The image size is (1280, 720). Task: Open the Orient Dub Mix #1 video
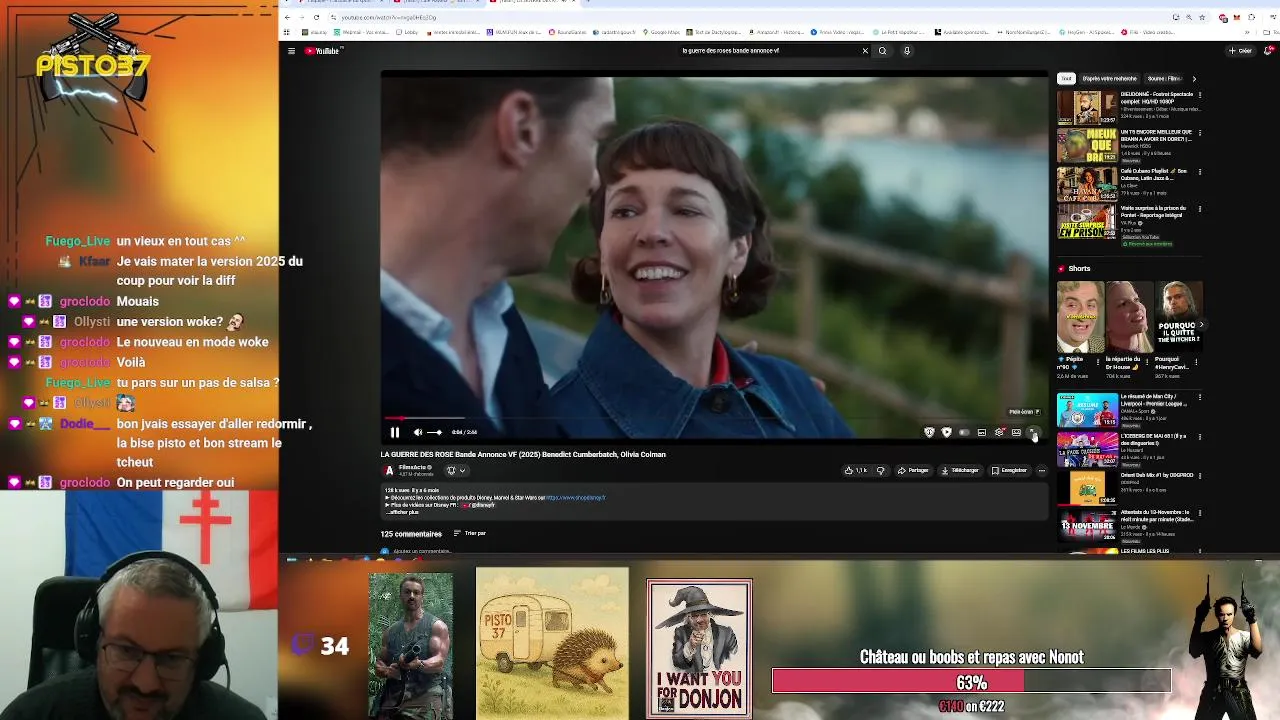[1087, 488]
